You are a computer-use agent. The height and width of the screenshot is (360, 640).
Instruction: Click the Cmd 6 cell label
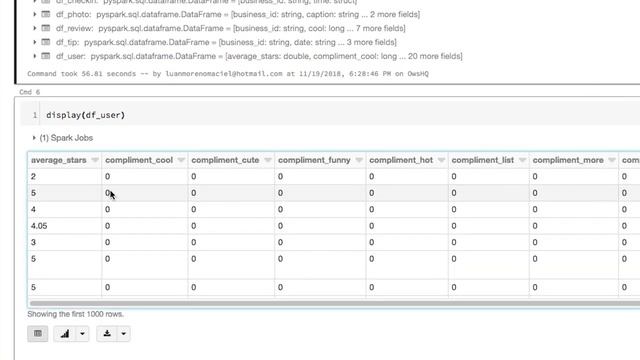29,92
